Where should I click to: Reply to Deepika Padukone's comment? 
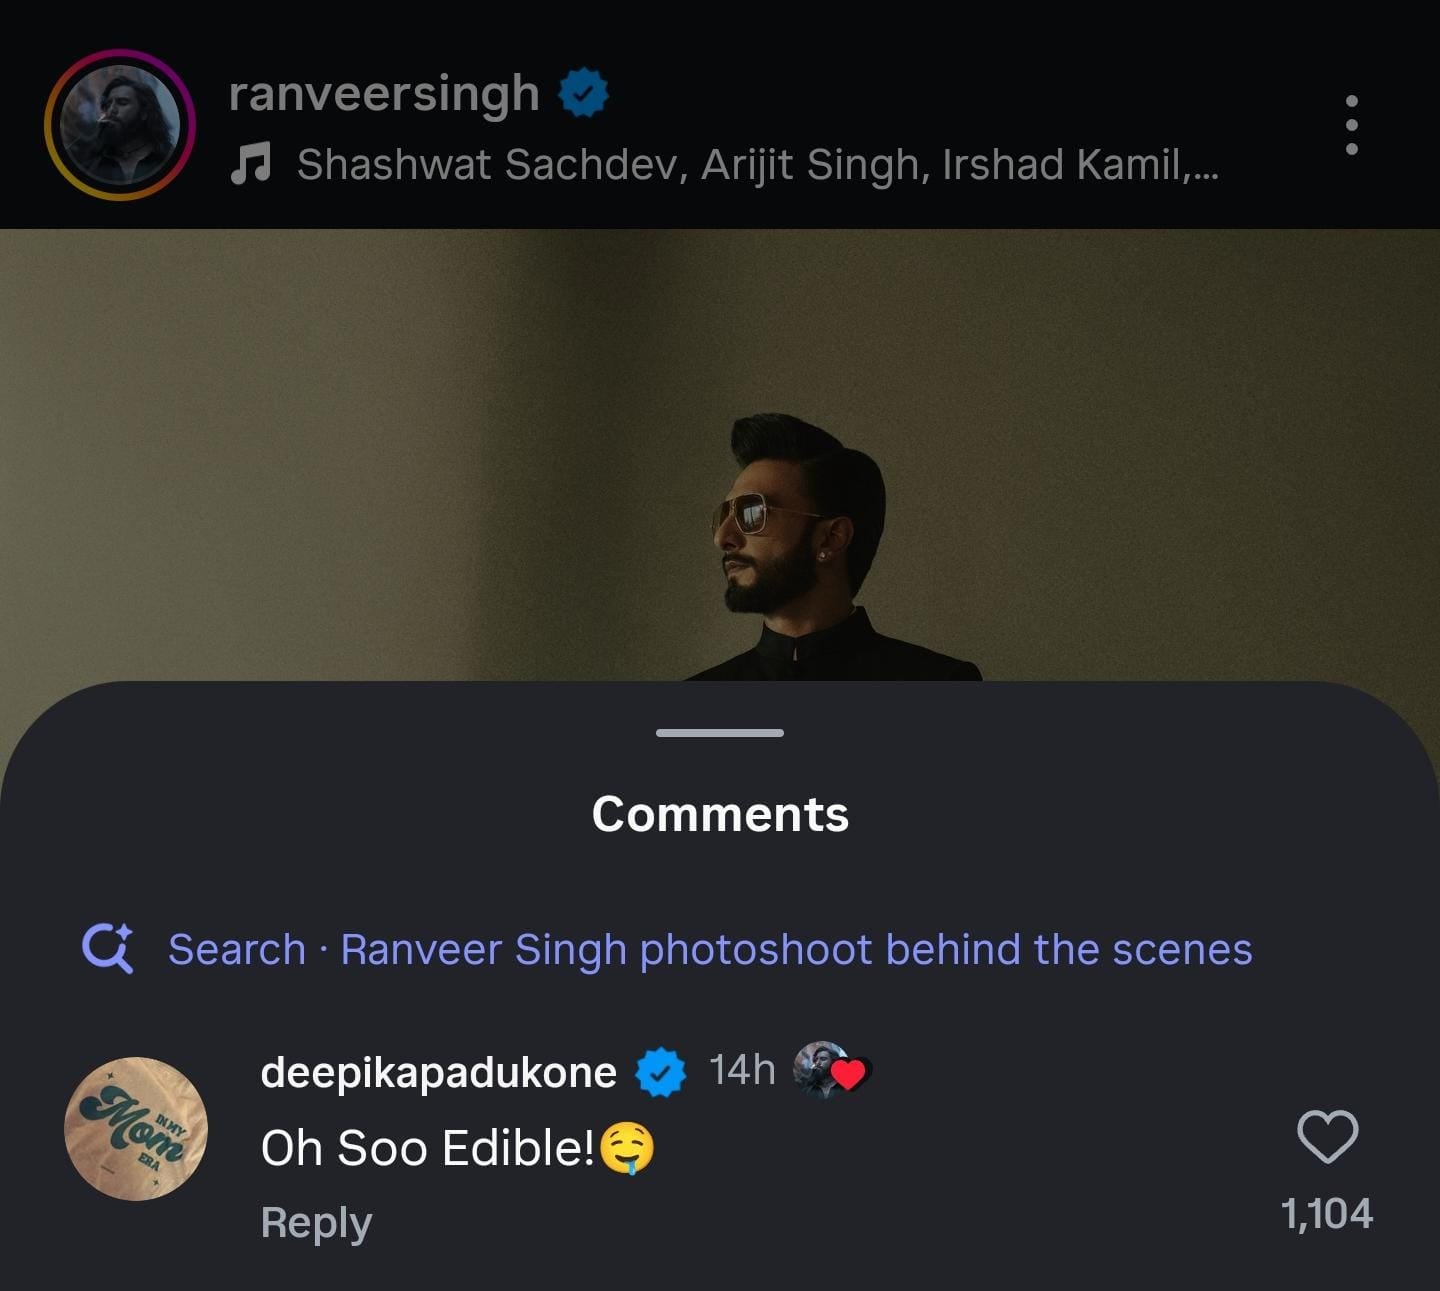click(315, 1221)
